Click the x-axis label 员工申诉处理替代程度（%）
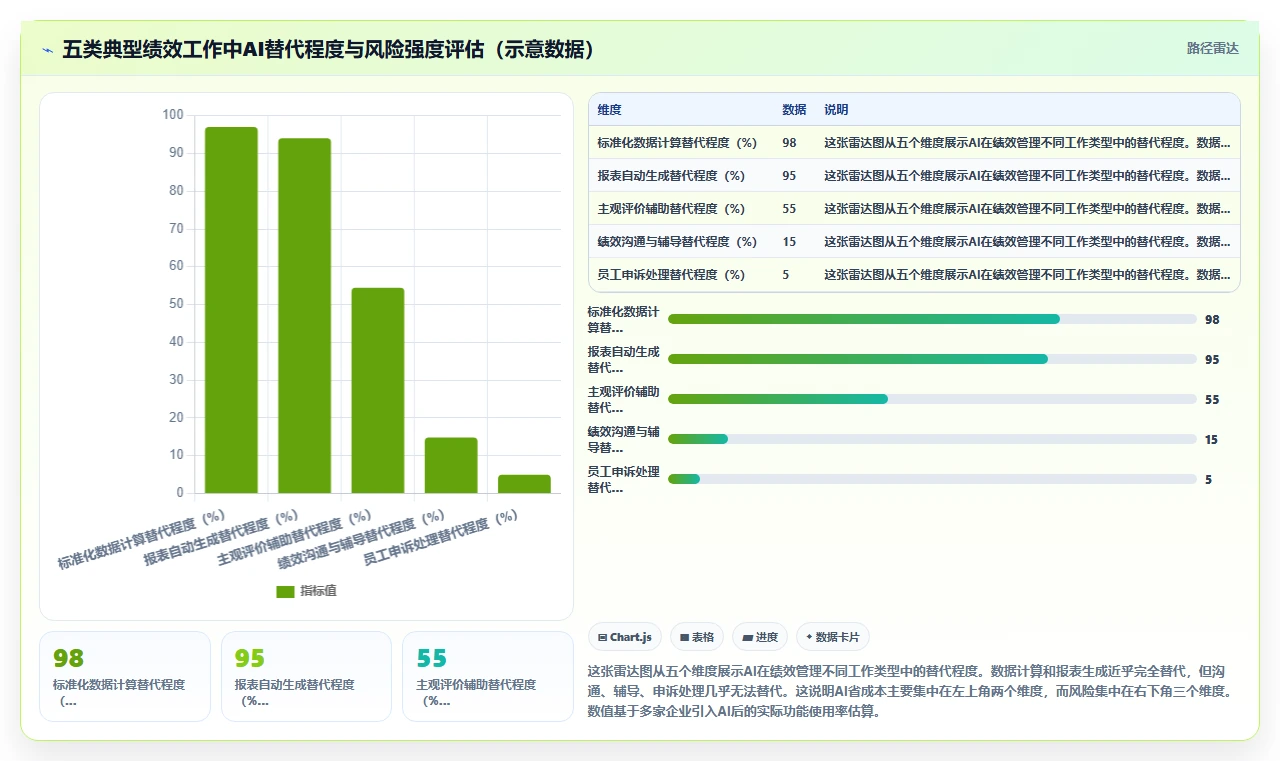1280x761 pixels. point(440,538)
